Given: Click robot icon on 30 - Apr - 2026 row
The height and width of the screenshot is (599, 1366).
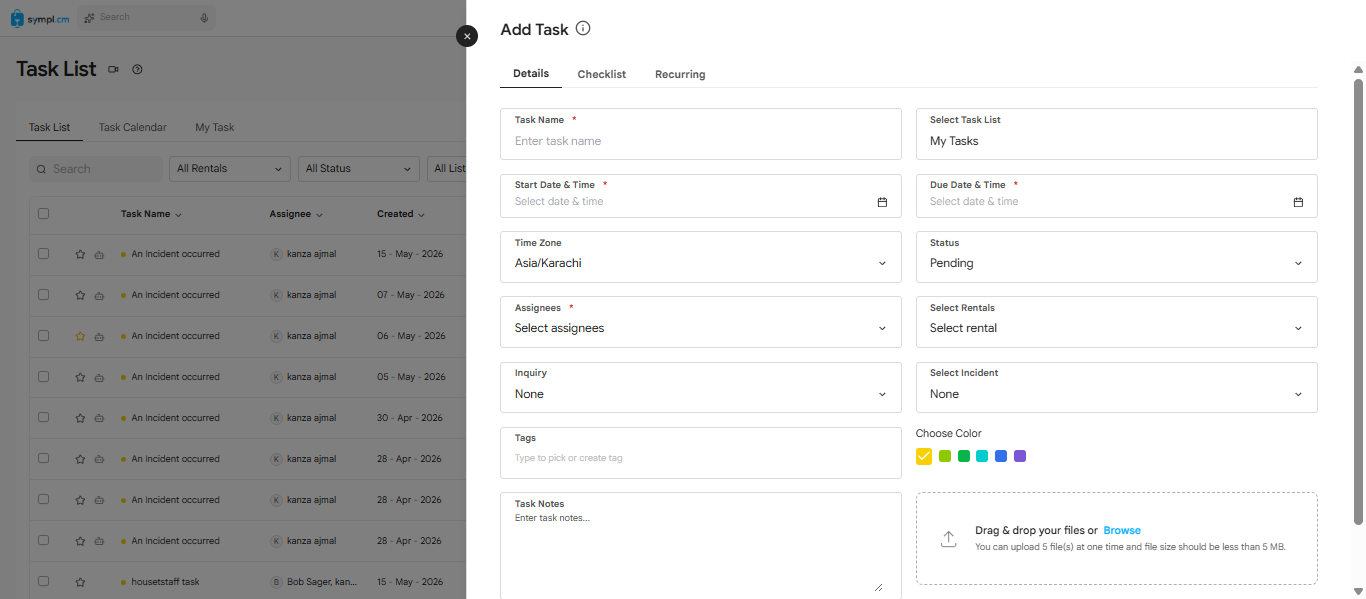Looking at the screenshot, I should tap(99, 418).
